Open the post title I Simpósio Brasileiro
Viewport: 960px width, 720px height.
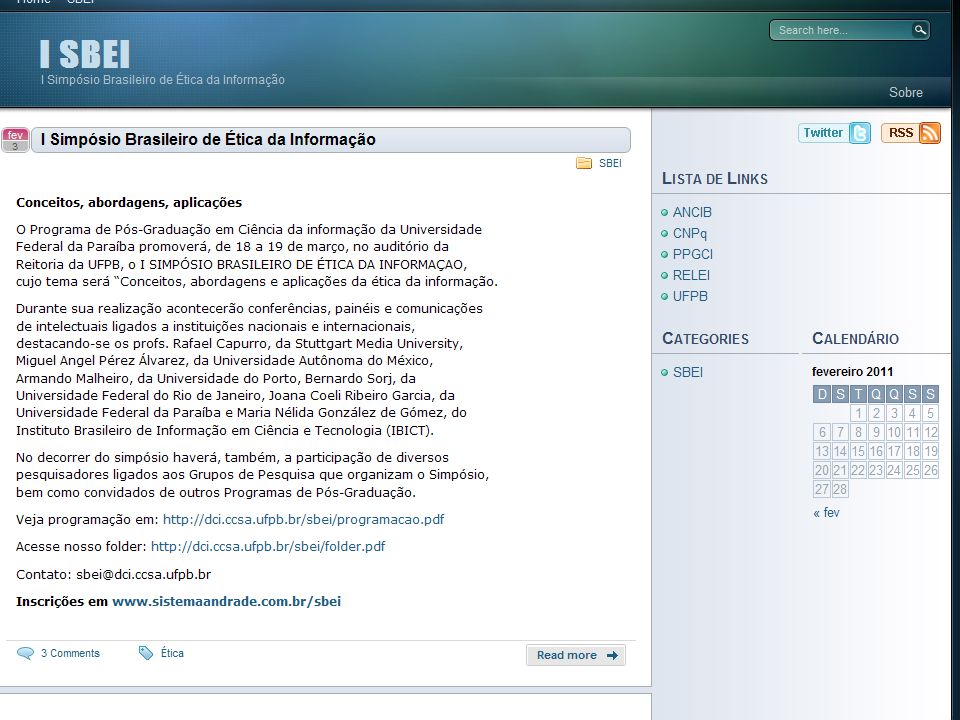(x=208, y=140)
